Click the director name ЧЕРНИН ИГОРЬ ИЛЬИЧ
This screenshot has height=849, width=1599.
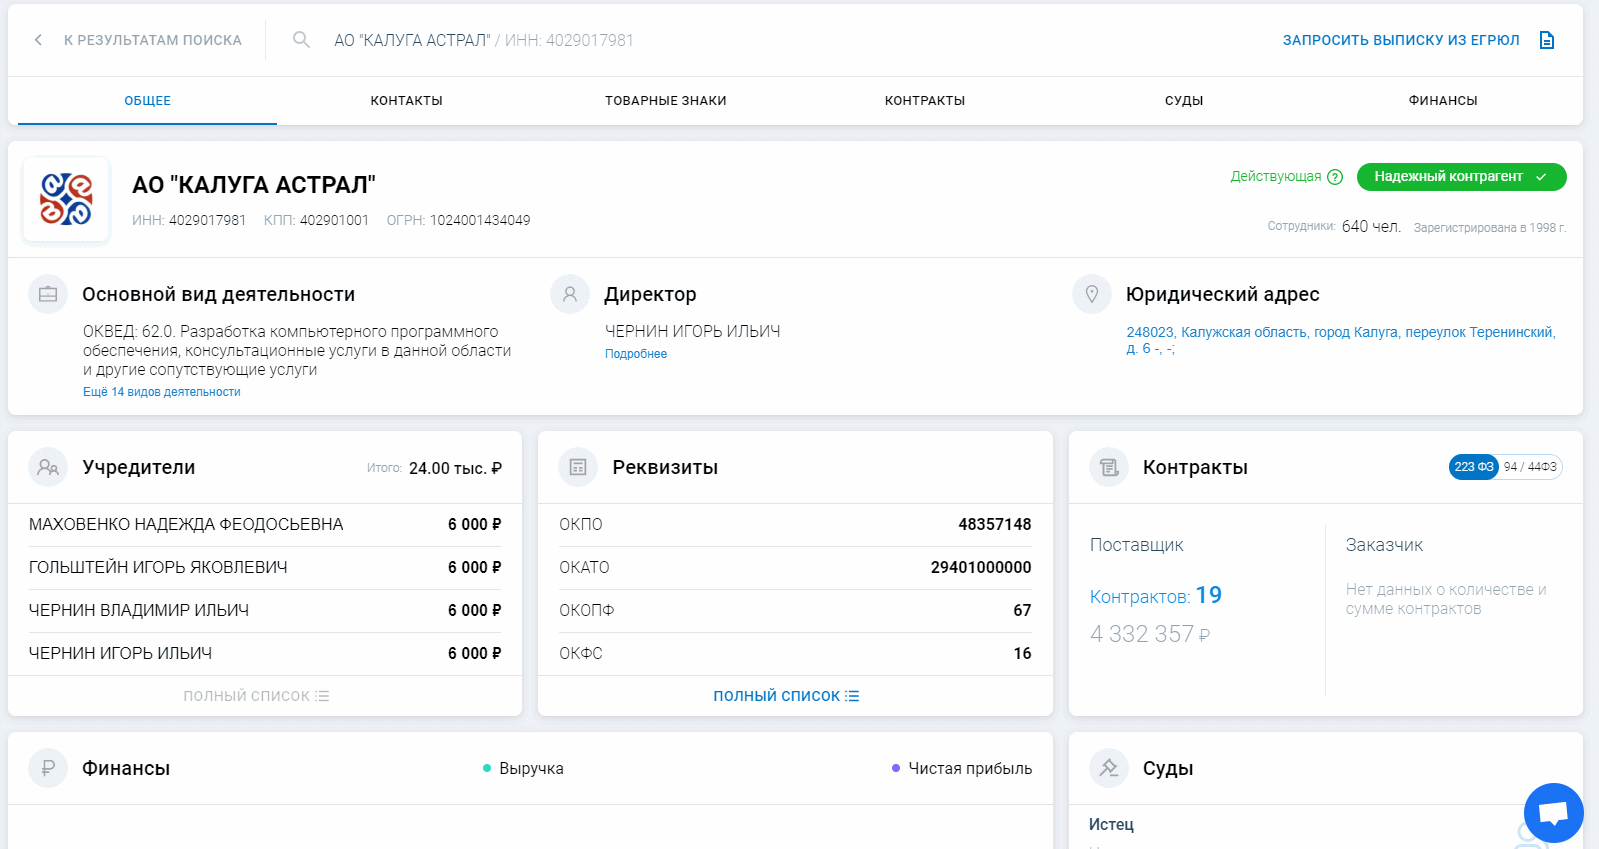[x=693, y=332]
